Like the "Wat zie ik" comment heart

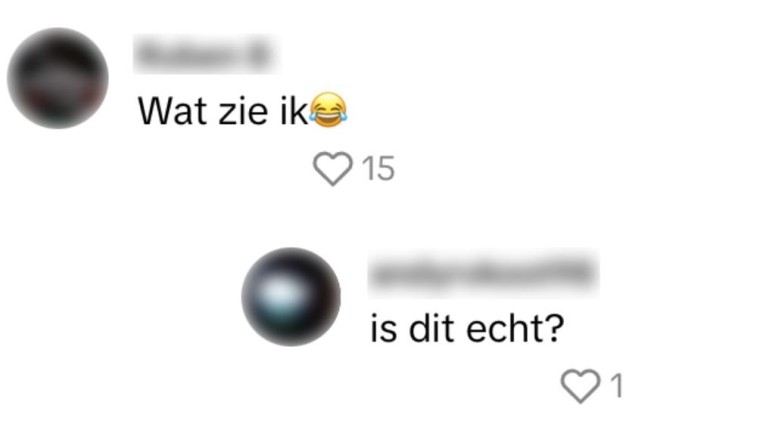point(332,168)
